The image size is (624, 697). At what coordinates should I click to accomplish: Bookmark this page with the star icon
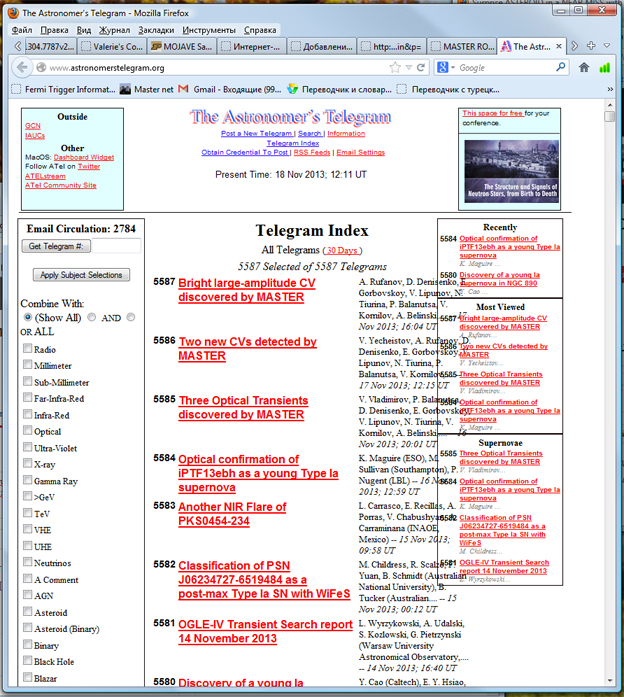[x=394, y=67]
